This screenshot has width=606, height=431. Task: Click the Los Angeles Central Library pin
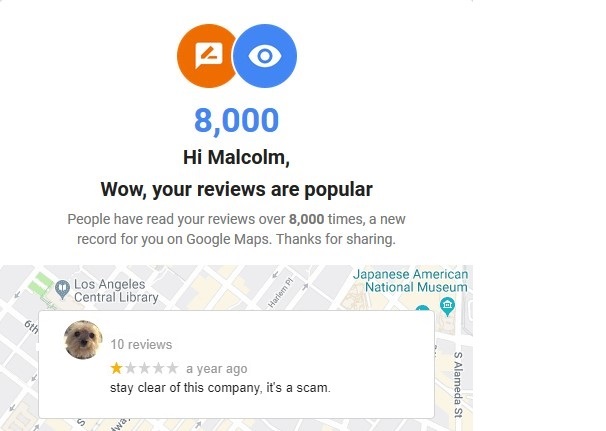pyautogui.click(x=62, y=289)
